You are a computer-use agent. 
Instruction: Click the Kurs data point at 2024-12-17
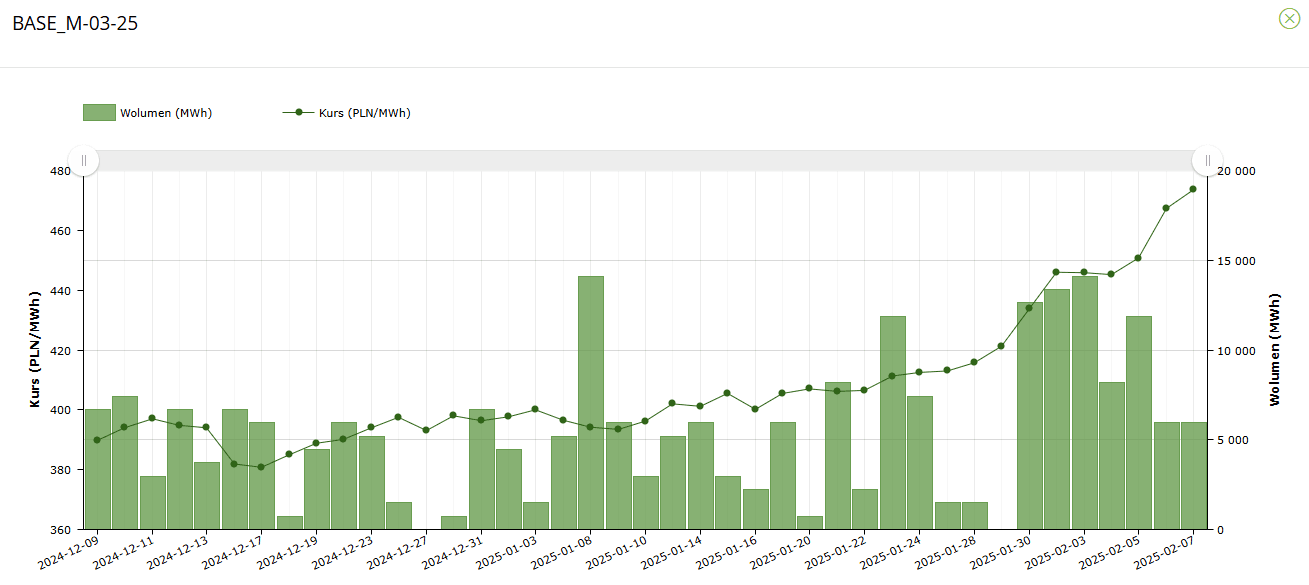click(261, 467)
